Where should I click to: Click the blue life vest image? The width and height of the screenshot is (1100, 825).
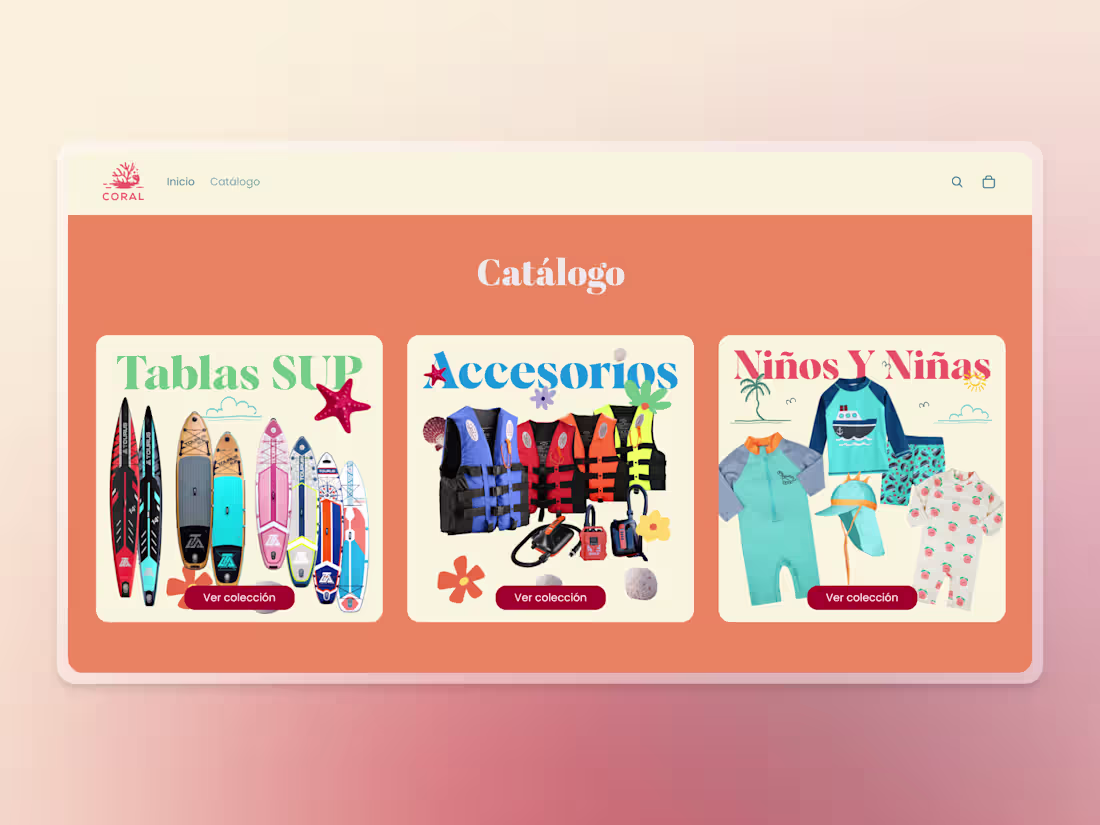point(483,469)
